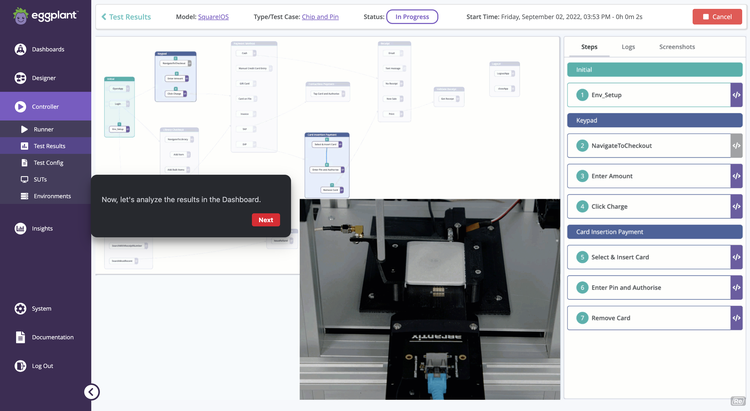The width and height of the screenshot is (750, 411).
Task: Open the Documentation icon
Action: (x=21, y=337)
